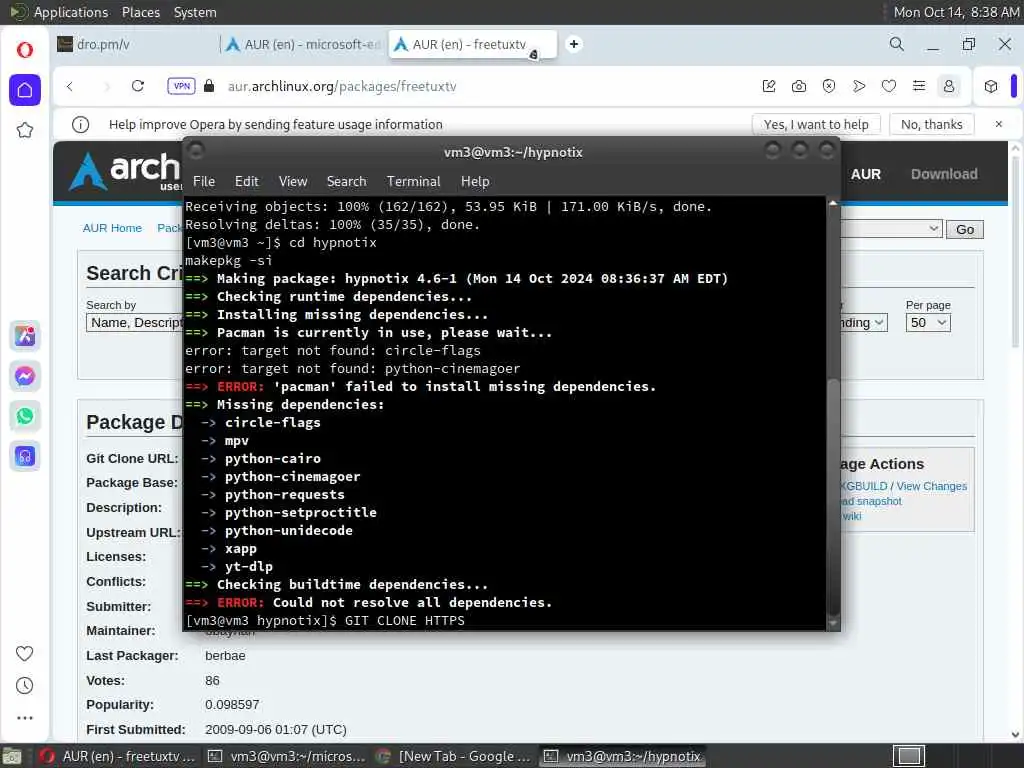1024x768 pixels.
Task: Click the send flow arrow icon
Action: [x=859, y=86]
